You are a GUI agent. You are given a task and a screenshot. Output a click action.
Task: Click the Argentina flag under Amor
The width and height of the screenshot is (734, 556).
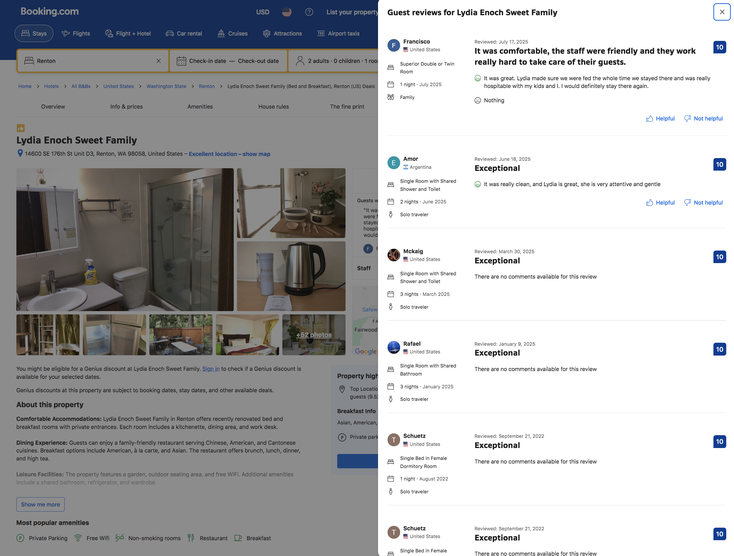point(405,167)
